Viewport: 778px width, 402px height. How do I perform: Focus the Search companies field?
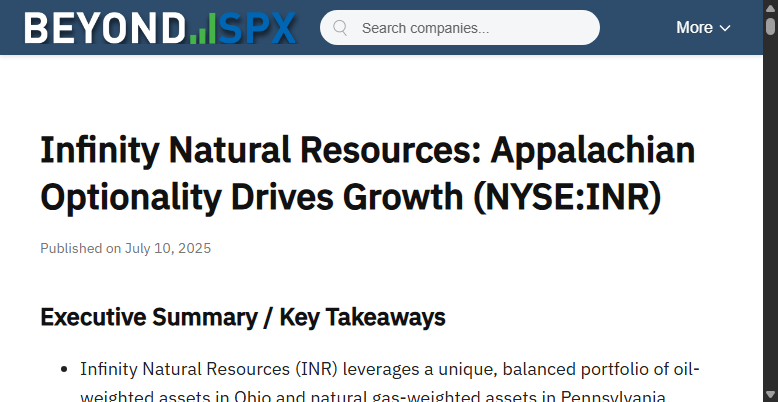pyautogui.click(x=459, y=28)
